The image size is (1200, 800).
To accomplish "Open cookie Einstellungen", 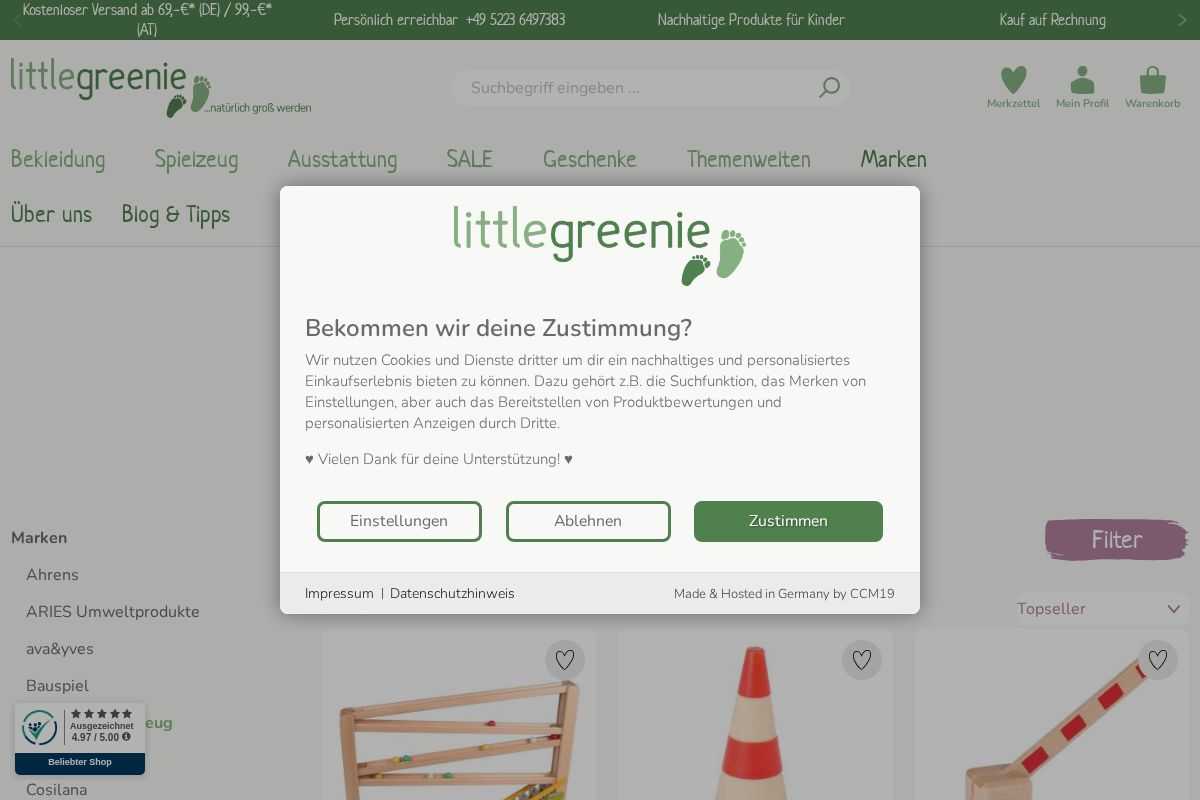I will (x=399, y=521).
